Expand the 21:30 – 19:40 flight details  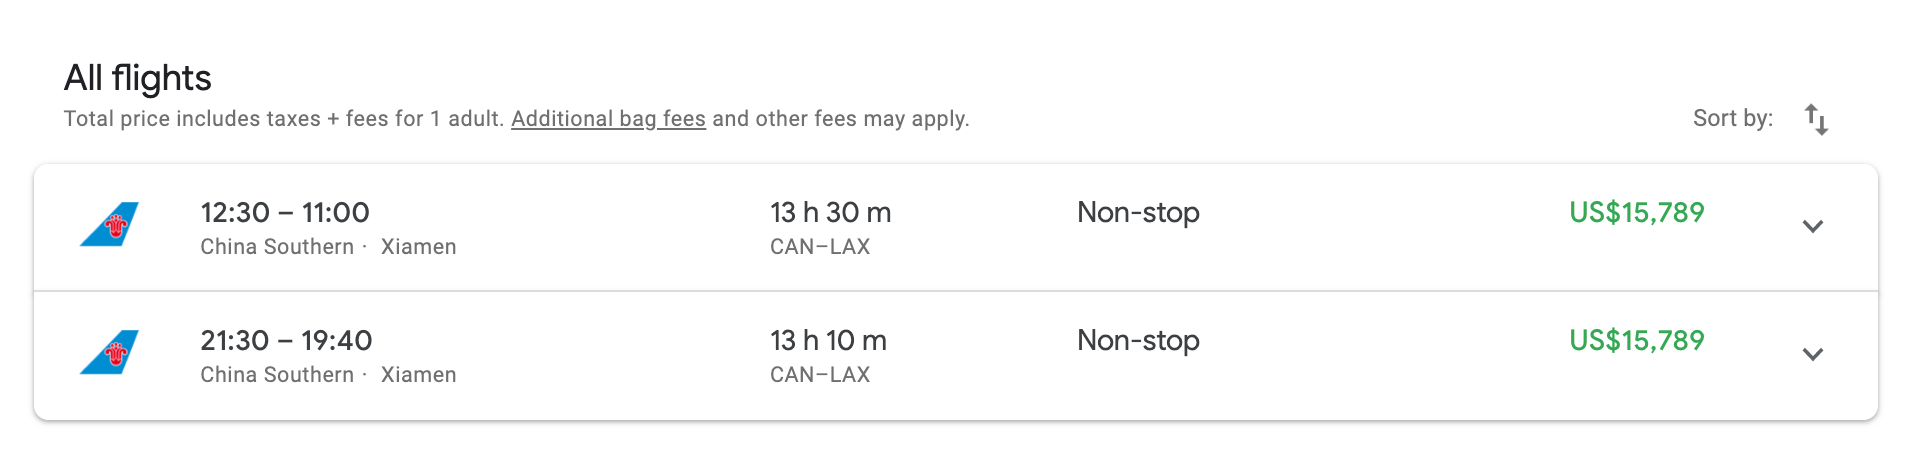(1812, 354)
